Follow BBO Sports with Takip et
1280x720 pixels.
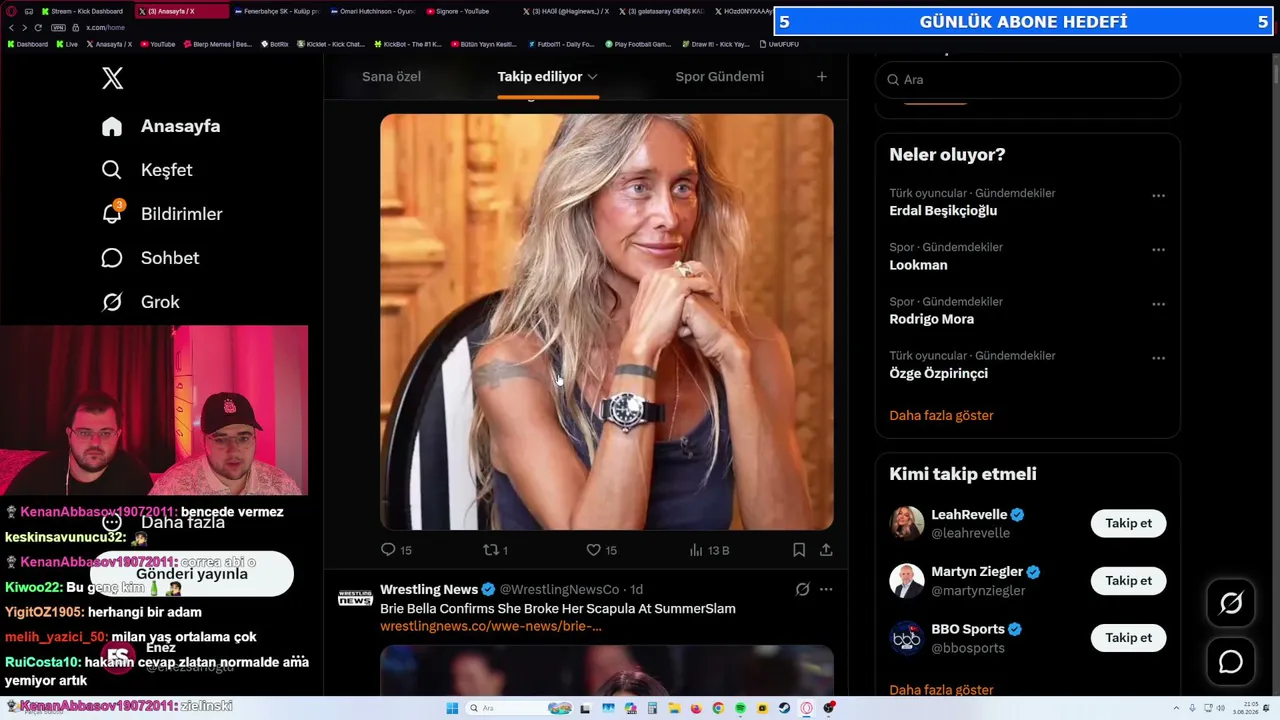click(1128, 637)
